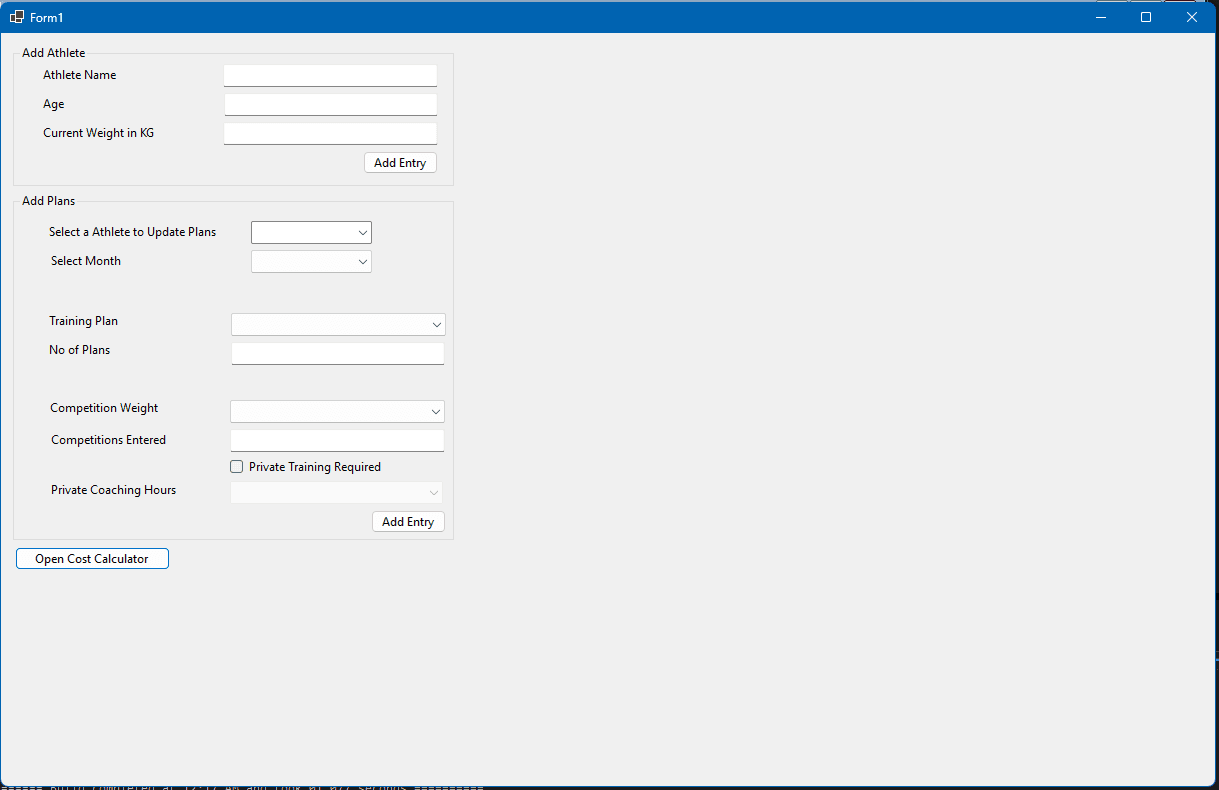Click the No of Plans input field
Viewport: 1219px width, 790px height.
pos(337,354)
